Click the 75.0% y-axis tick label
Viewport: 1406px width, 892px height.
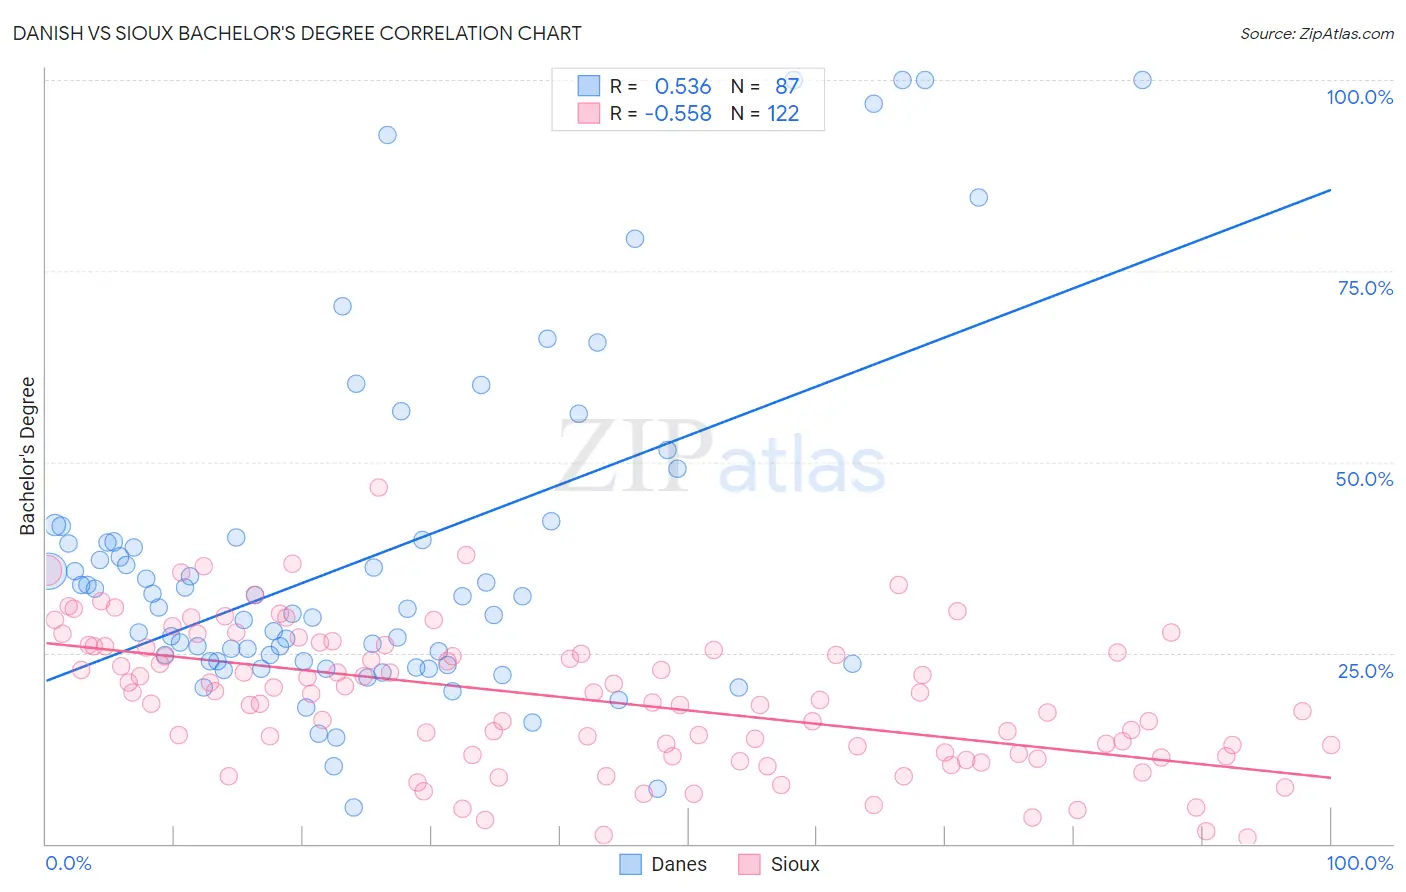1365,288
